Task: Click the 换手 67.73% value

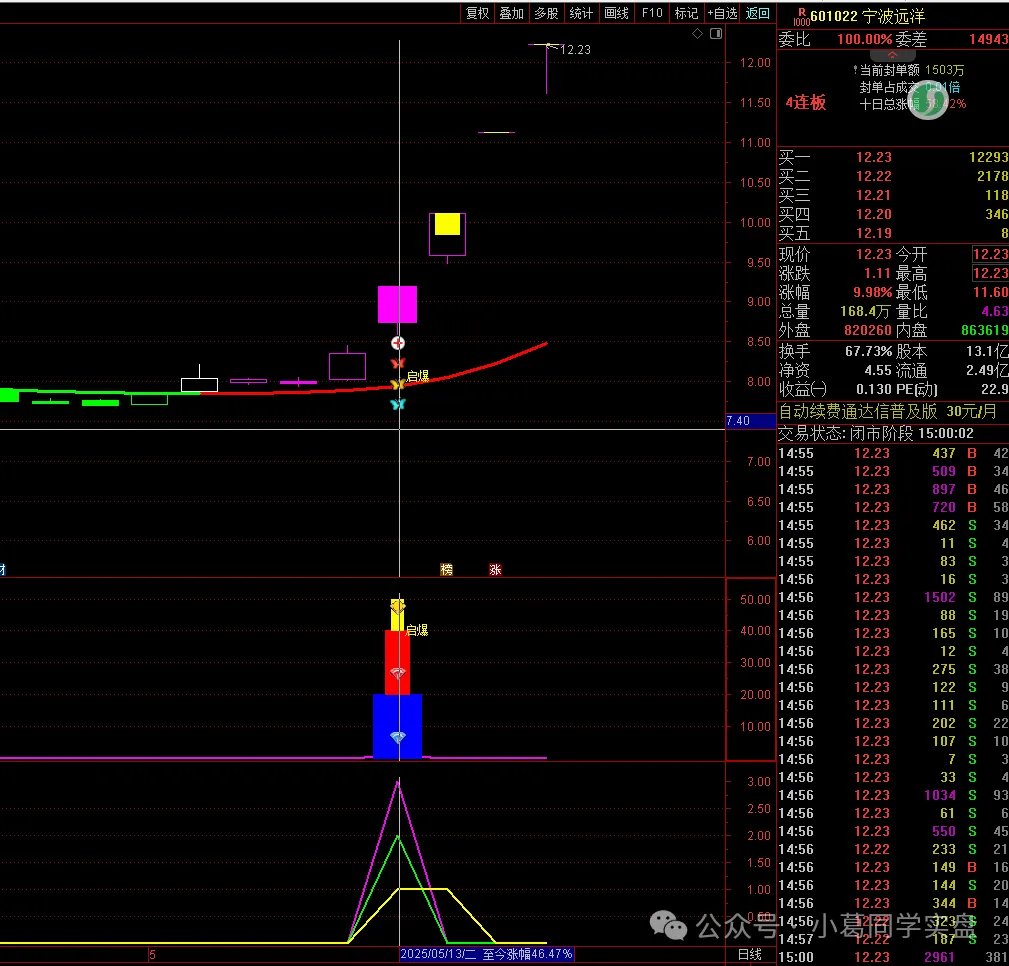Action: (869, 351)
